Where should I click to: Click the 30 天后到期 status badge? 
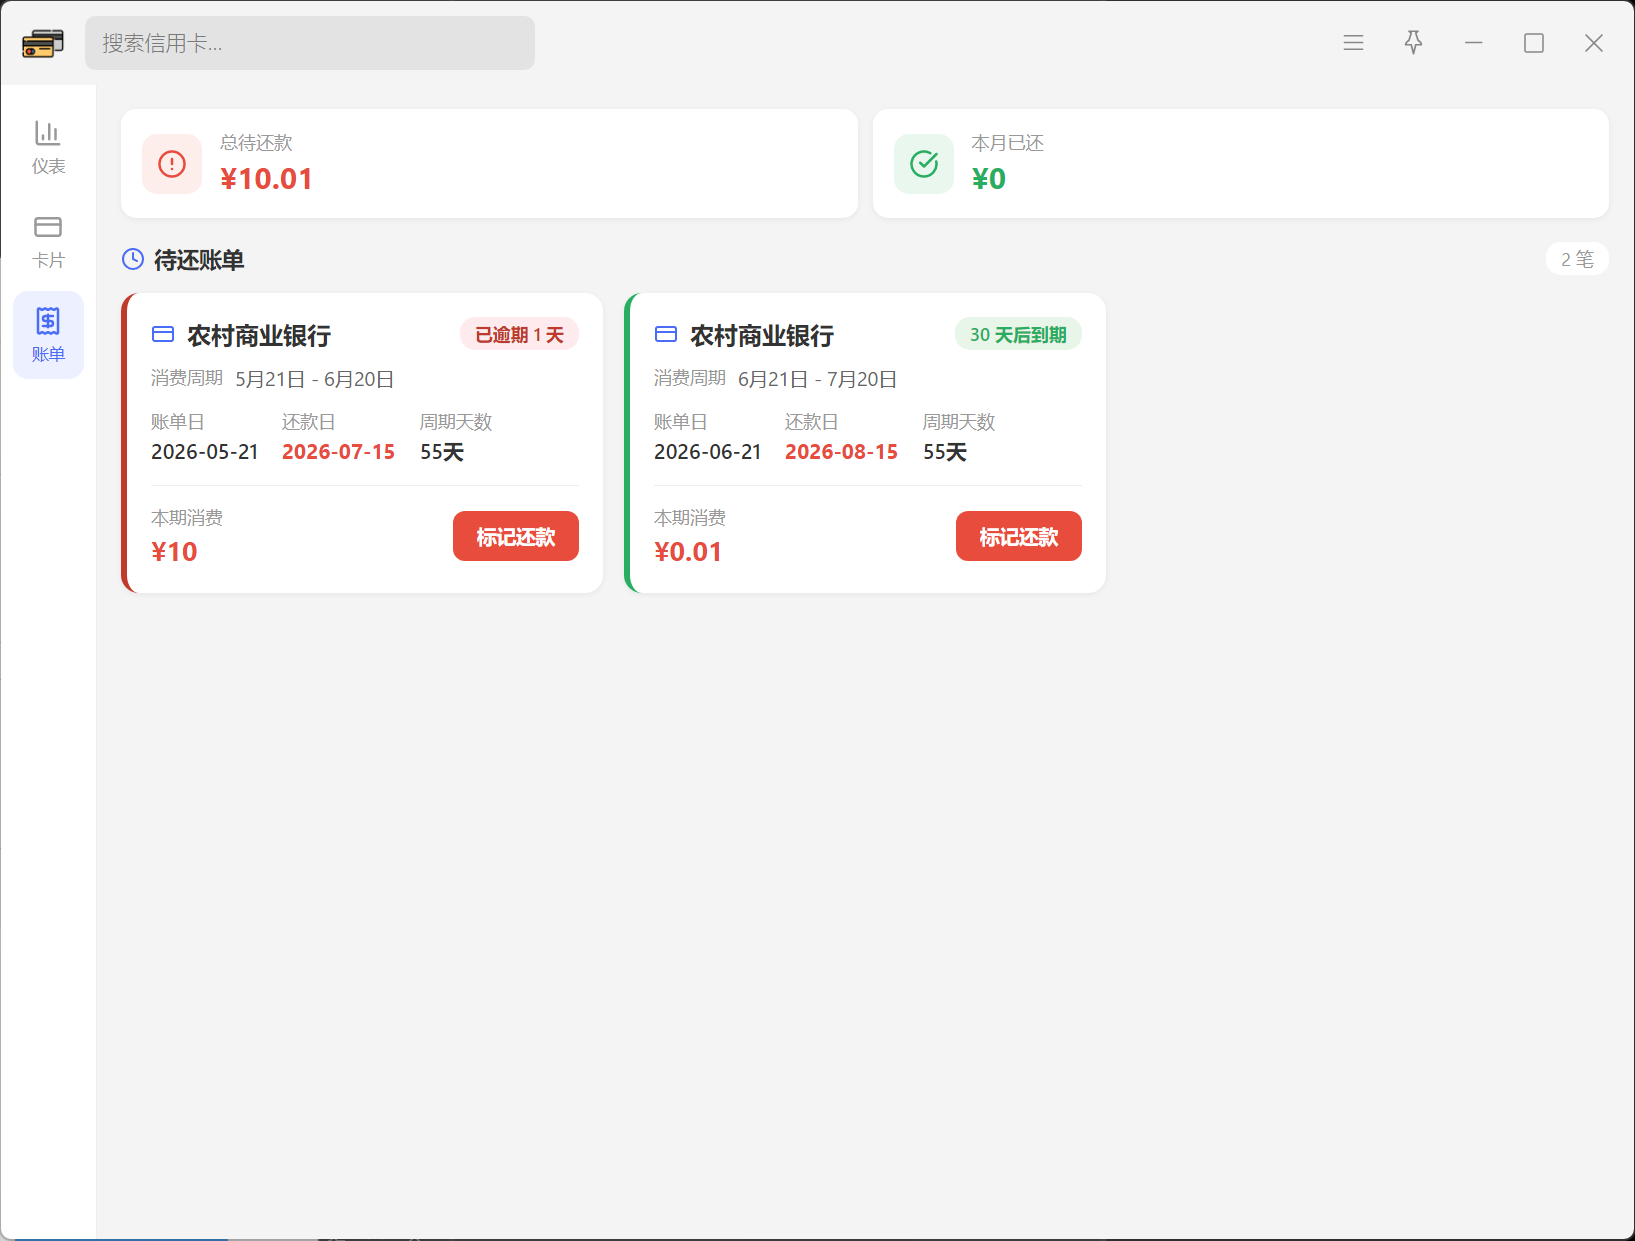(1018, 335)
